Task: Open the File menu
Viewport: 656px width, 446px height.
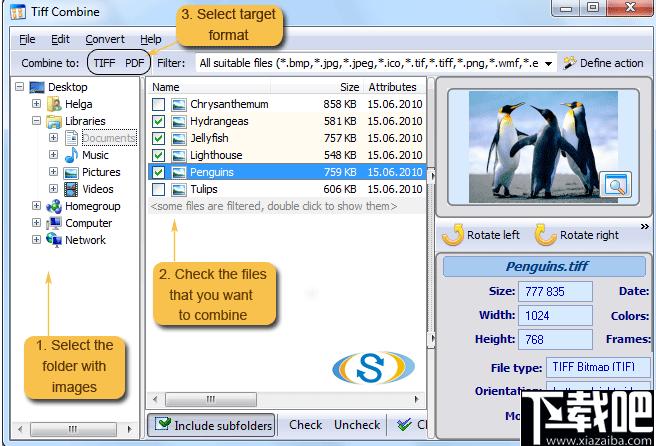Action: [27, 39]
